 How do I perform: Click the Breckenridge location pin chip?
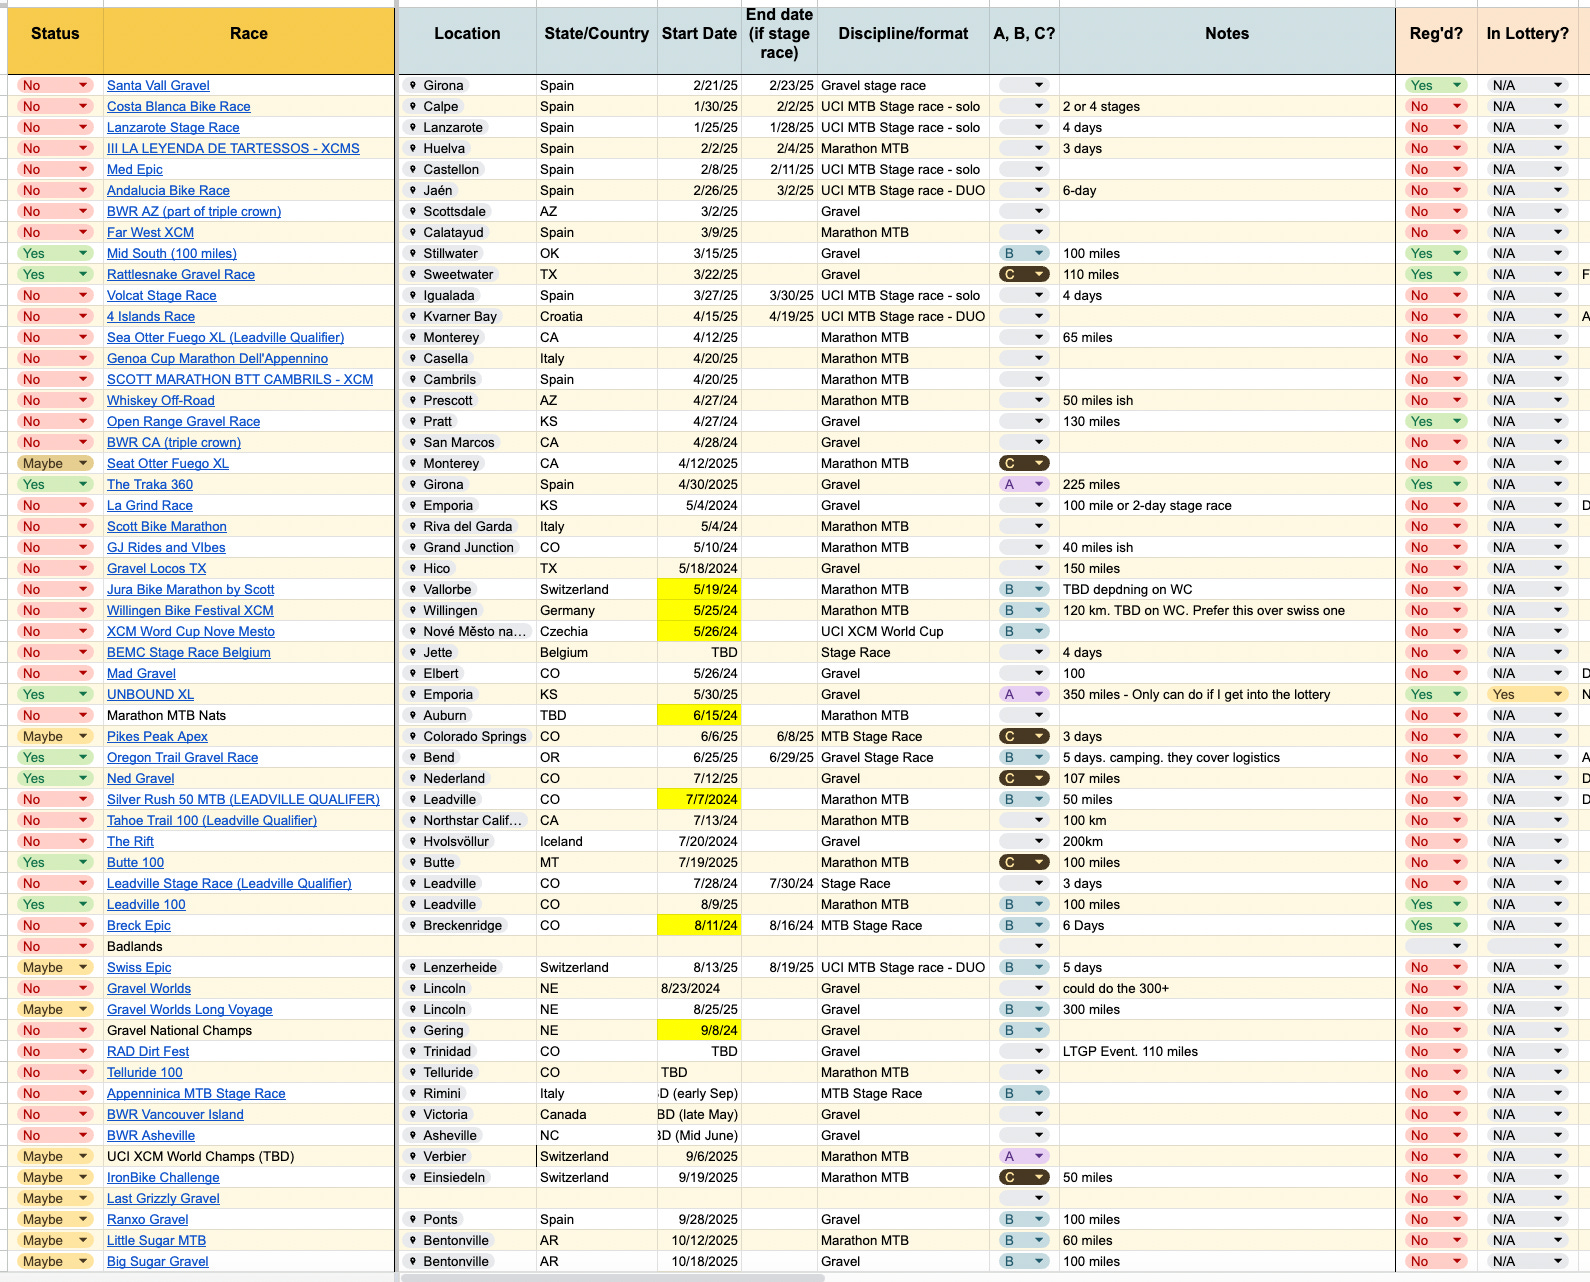pos(454,925)
